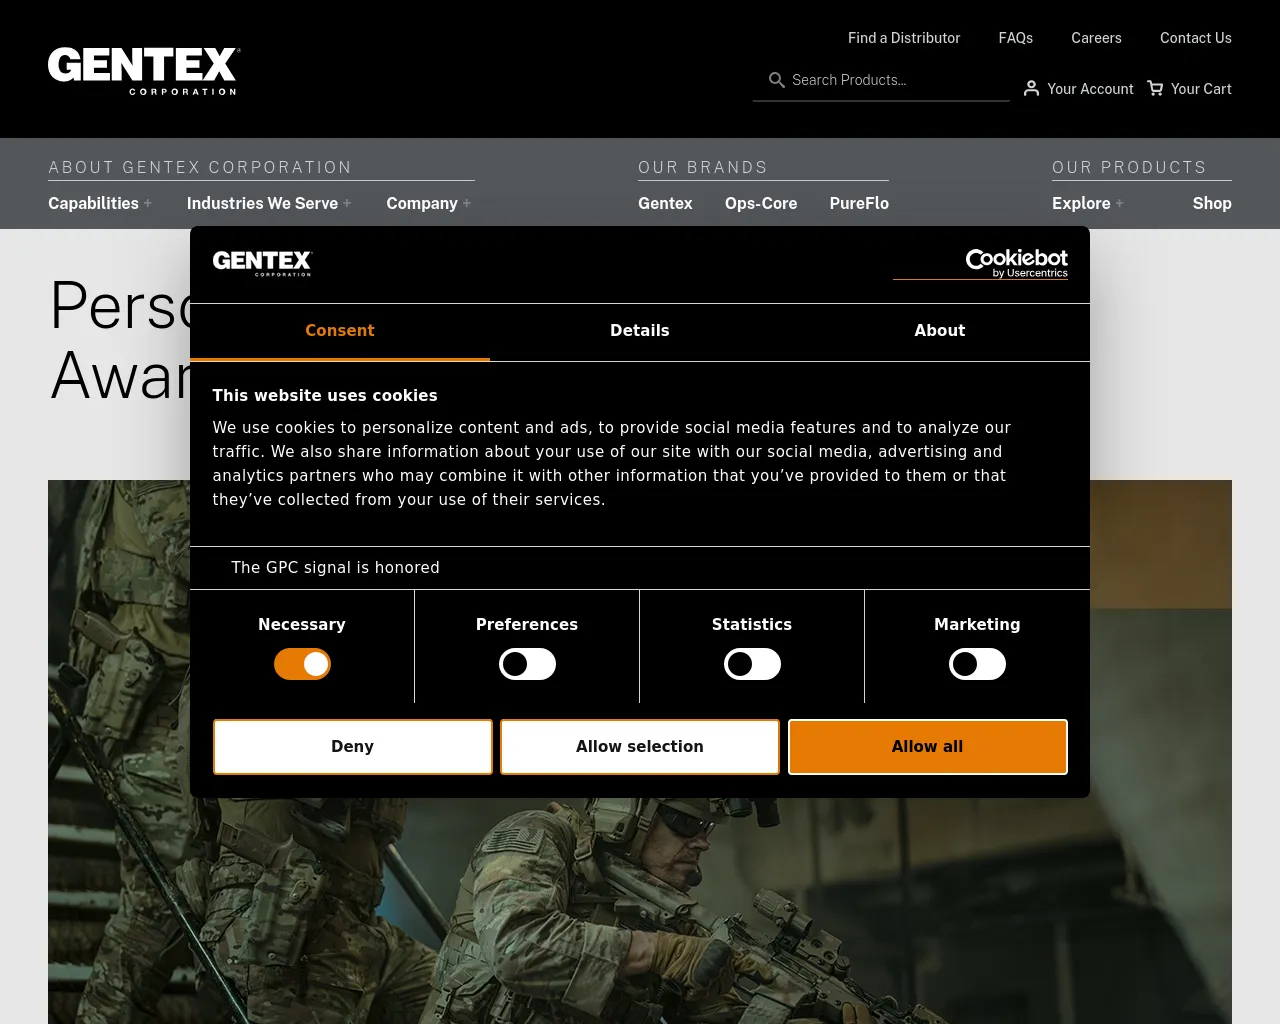Click the soldiers hero image
The height and width of the screenshot is (1024, 1280).
(640, 900)
